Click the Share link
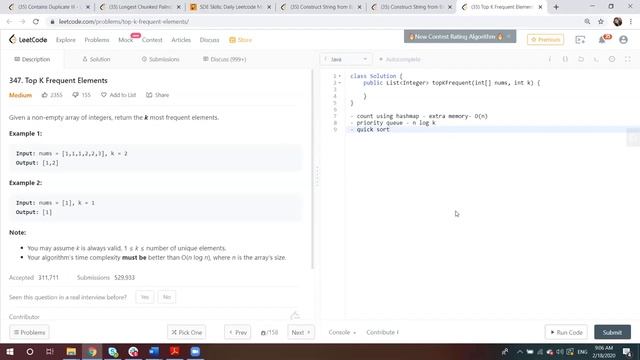This screenshot has width=640, height=360. tap(157, 95)
